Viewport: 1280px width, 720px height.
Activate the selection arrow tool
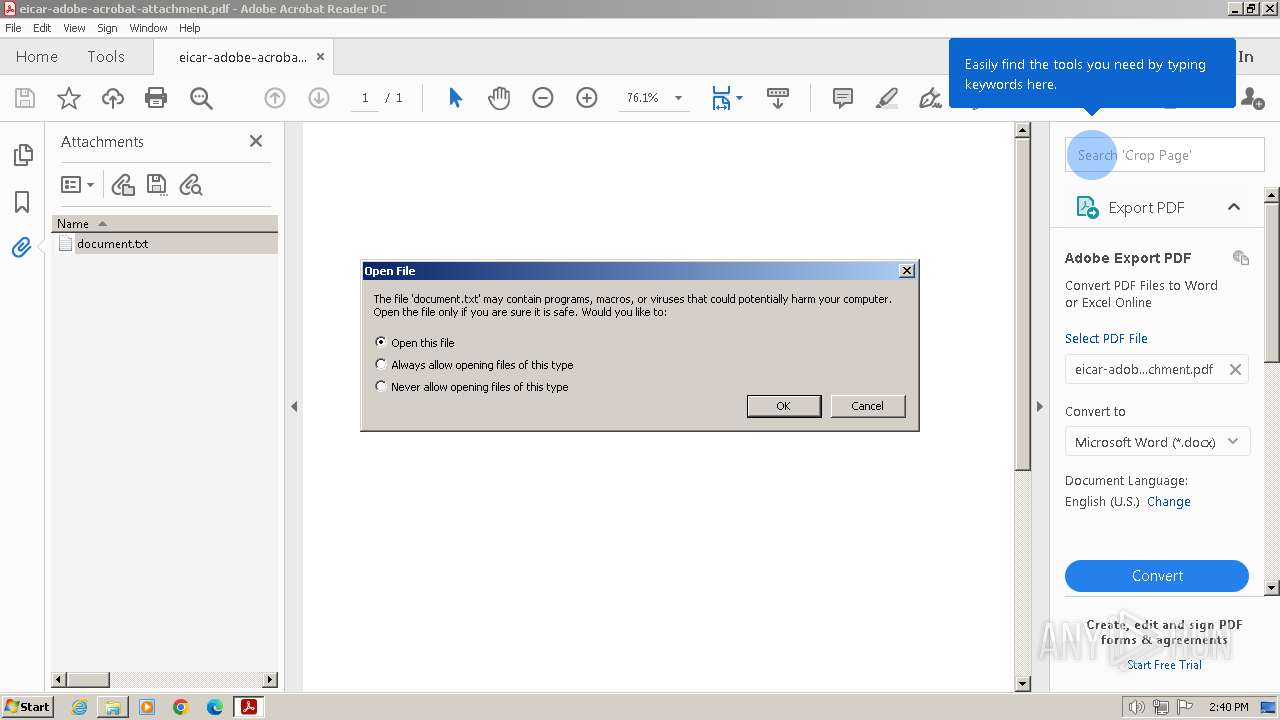click(456, 98)
